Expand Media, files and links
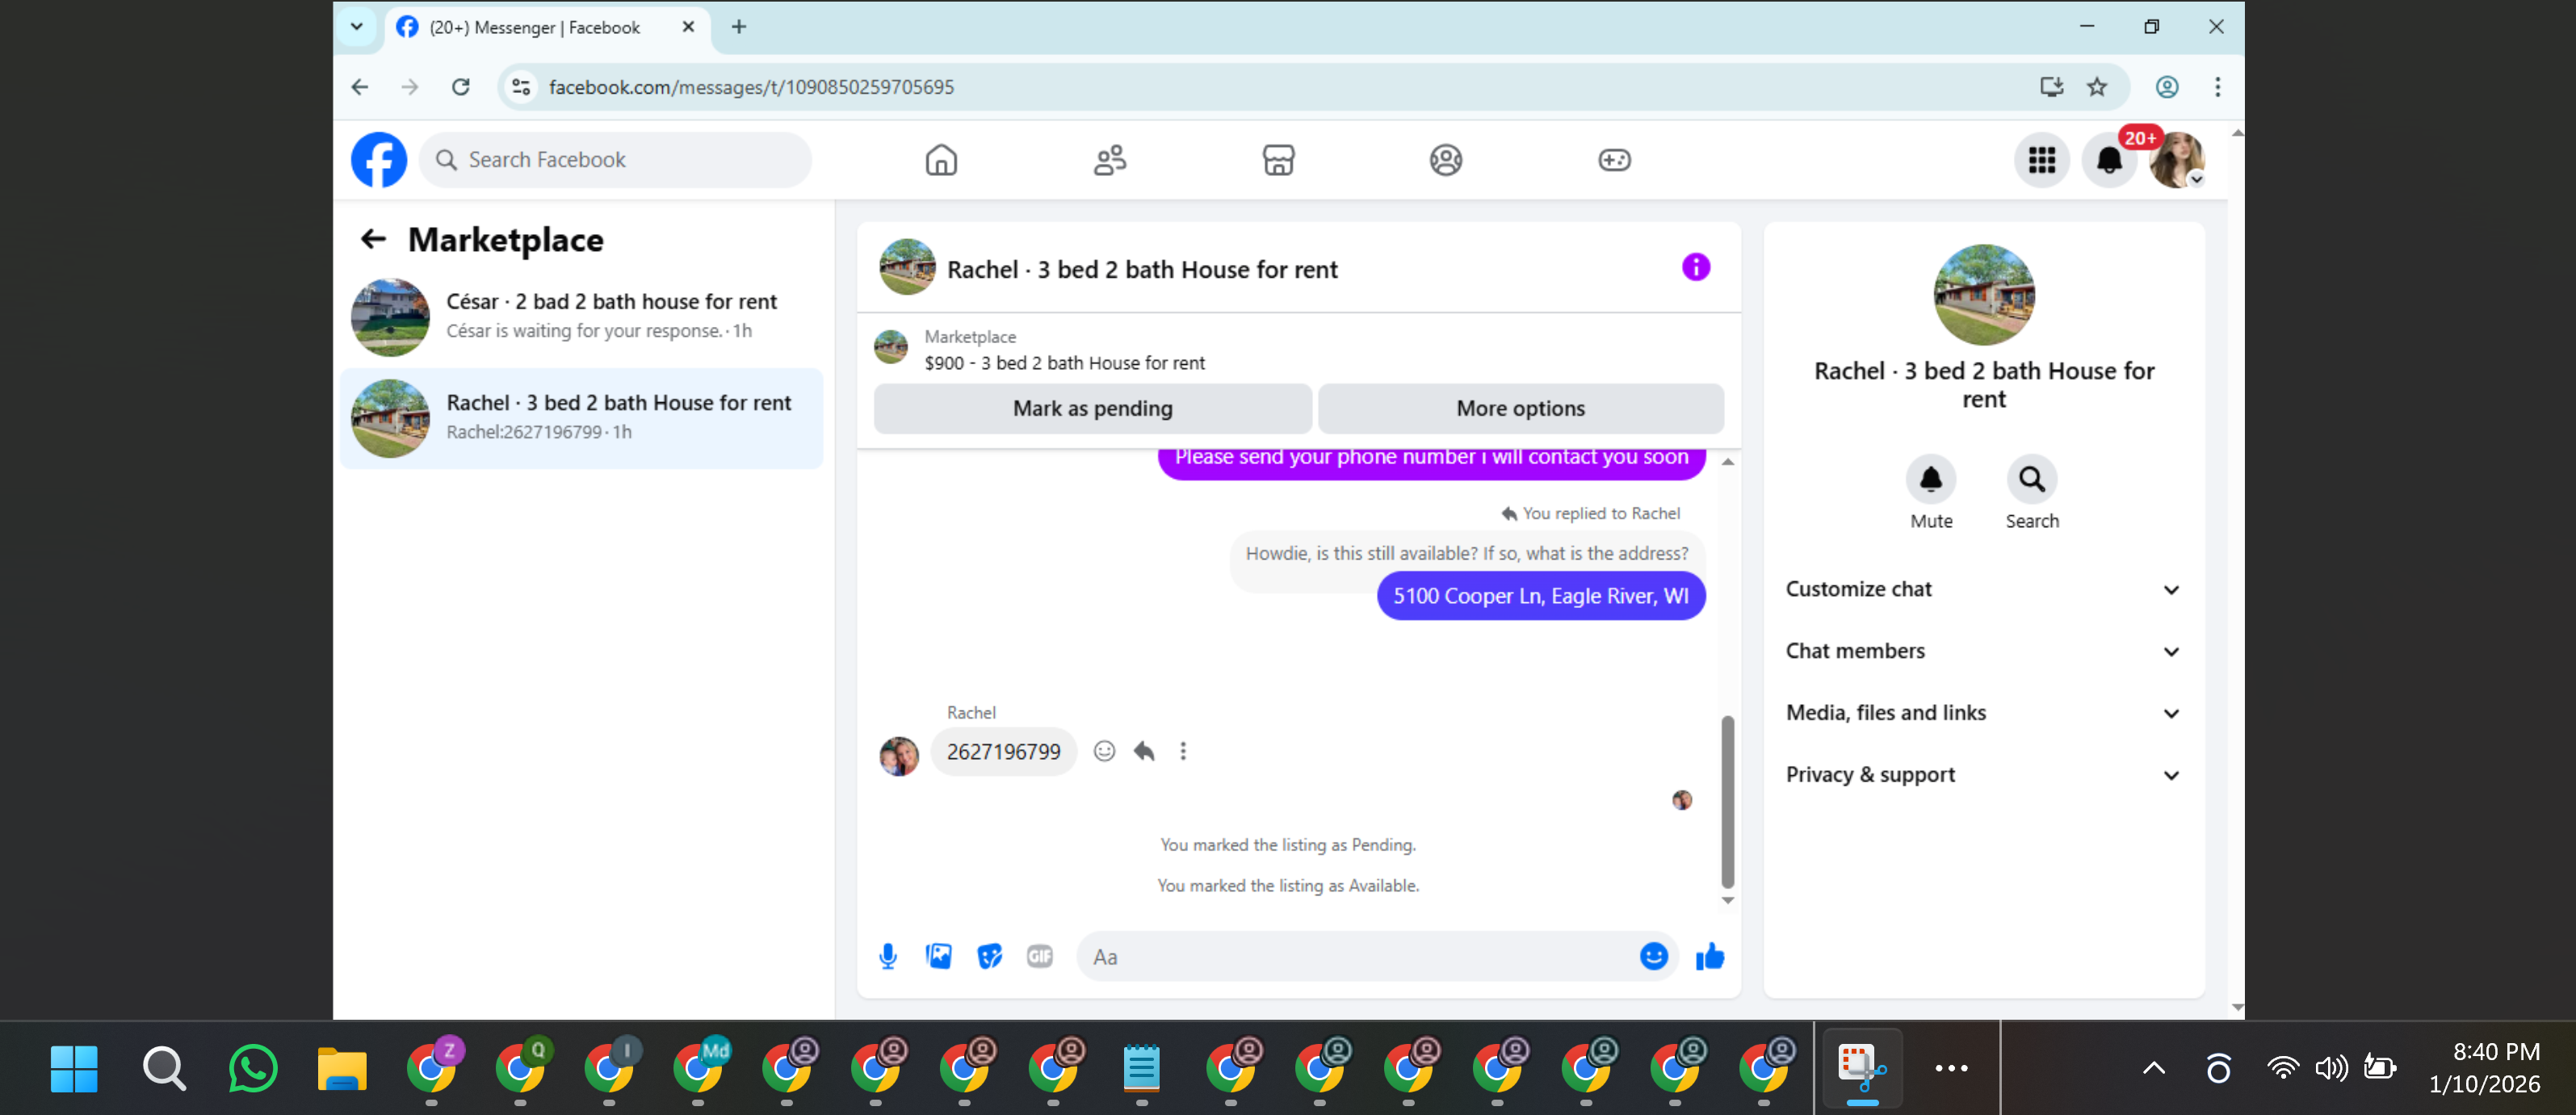2576x1115 pixels. [x=1983, y=713]
